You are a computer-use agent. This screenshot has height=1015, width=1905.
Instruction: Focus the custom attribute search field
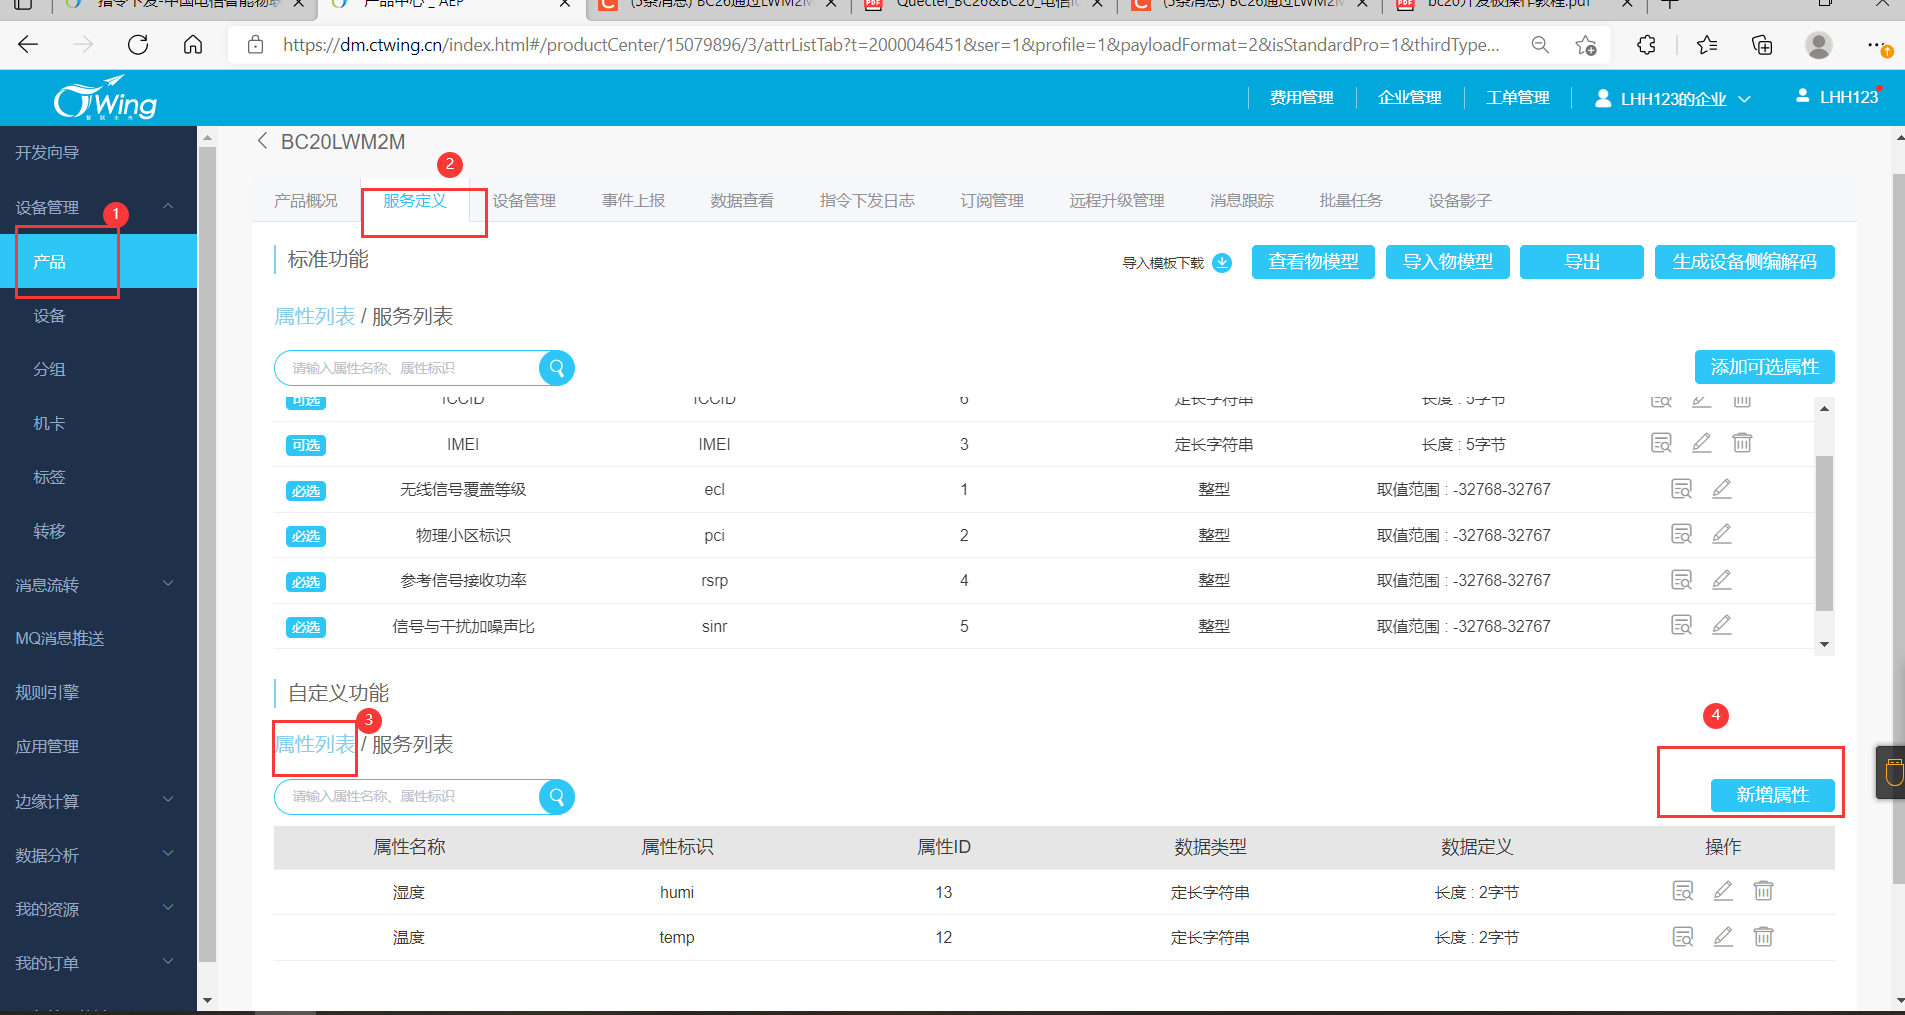408,797
